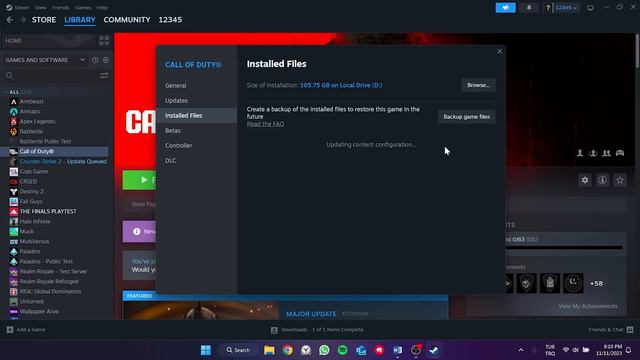Image resolution: width=640 pixels, height=360 pixels.
Task: Open the Steam announcements megaphone button
Action: tap(505, 8)
